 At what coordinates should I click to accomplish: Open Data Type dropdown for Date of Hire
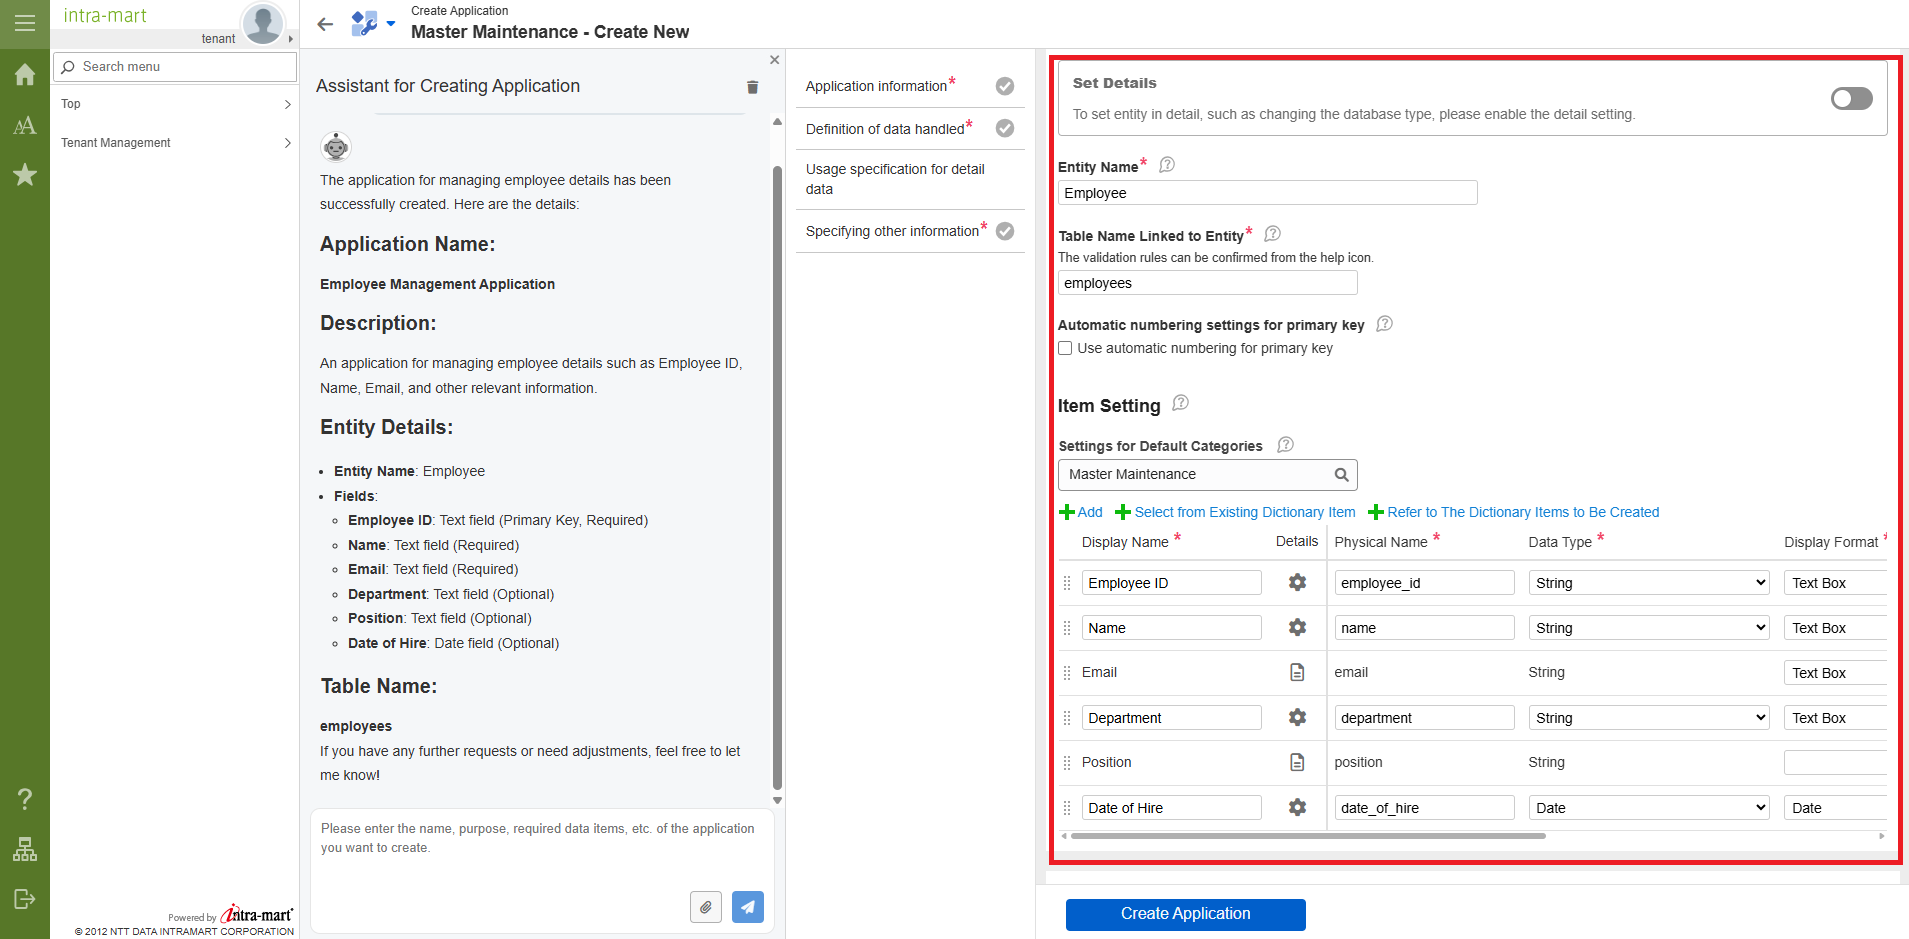coord(1648,808)
